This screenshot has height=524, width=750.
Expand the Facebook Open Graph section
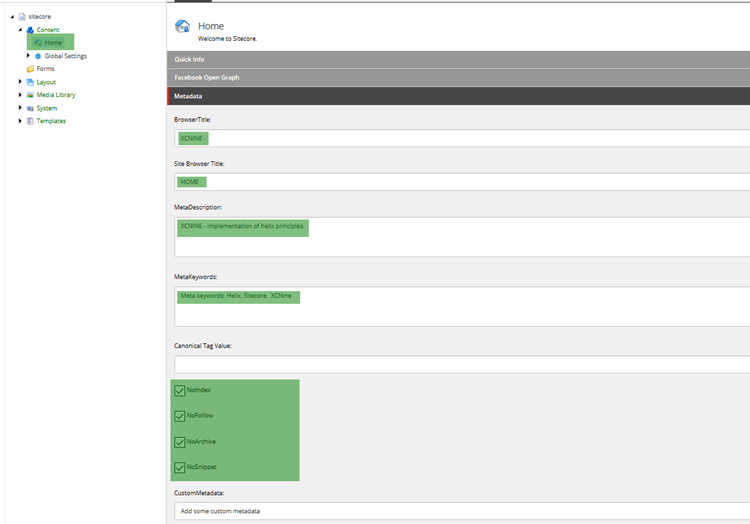(x=458, y=77)
